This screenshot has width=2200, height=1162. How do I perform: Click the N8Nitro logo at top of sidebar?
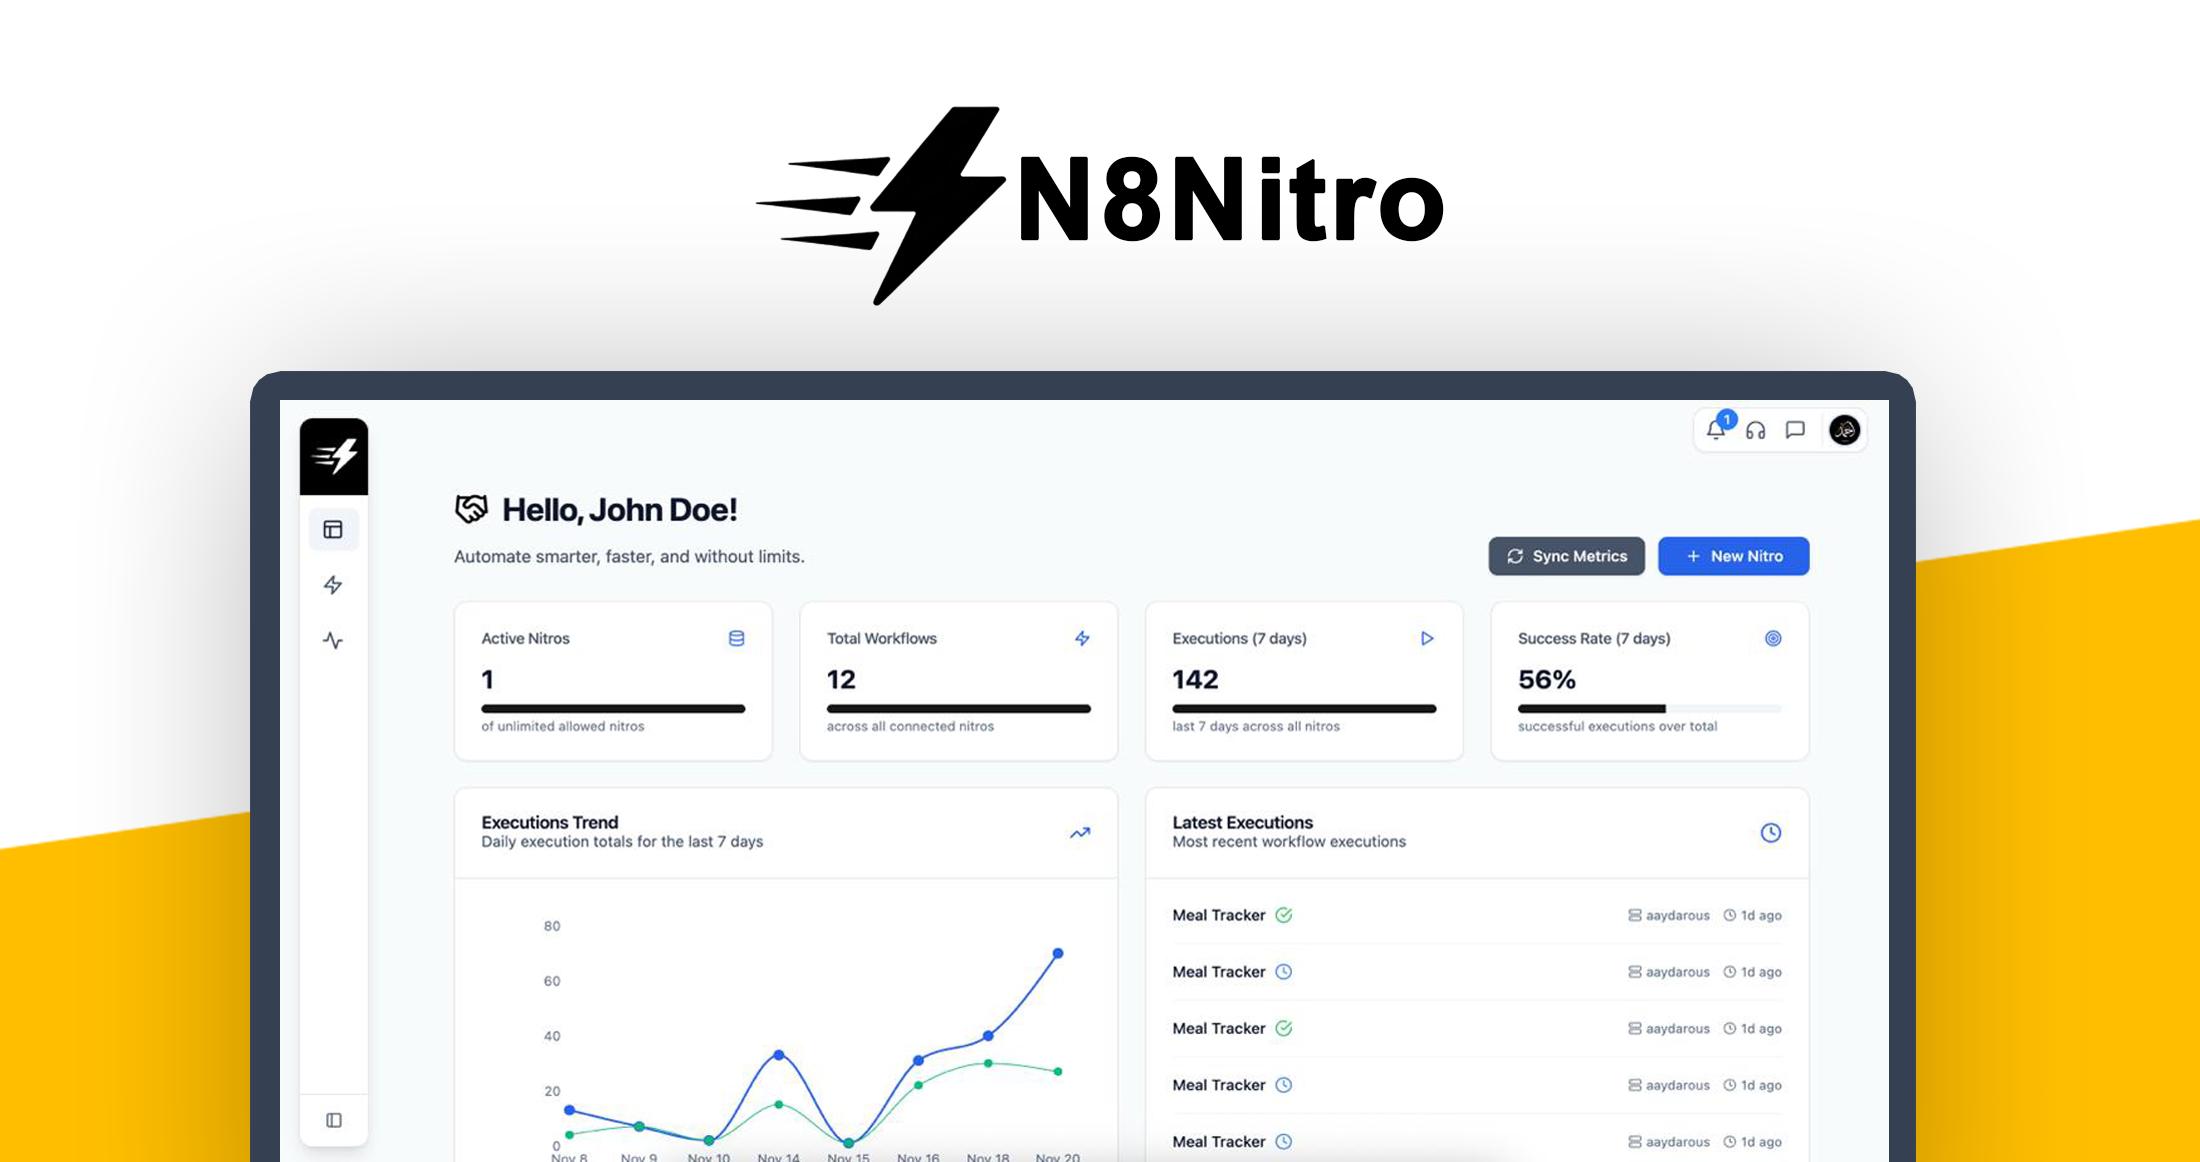pos(334,456)
